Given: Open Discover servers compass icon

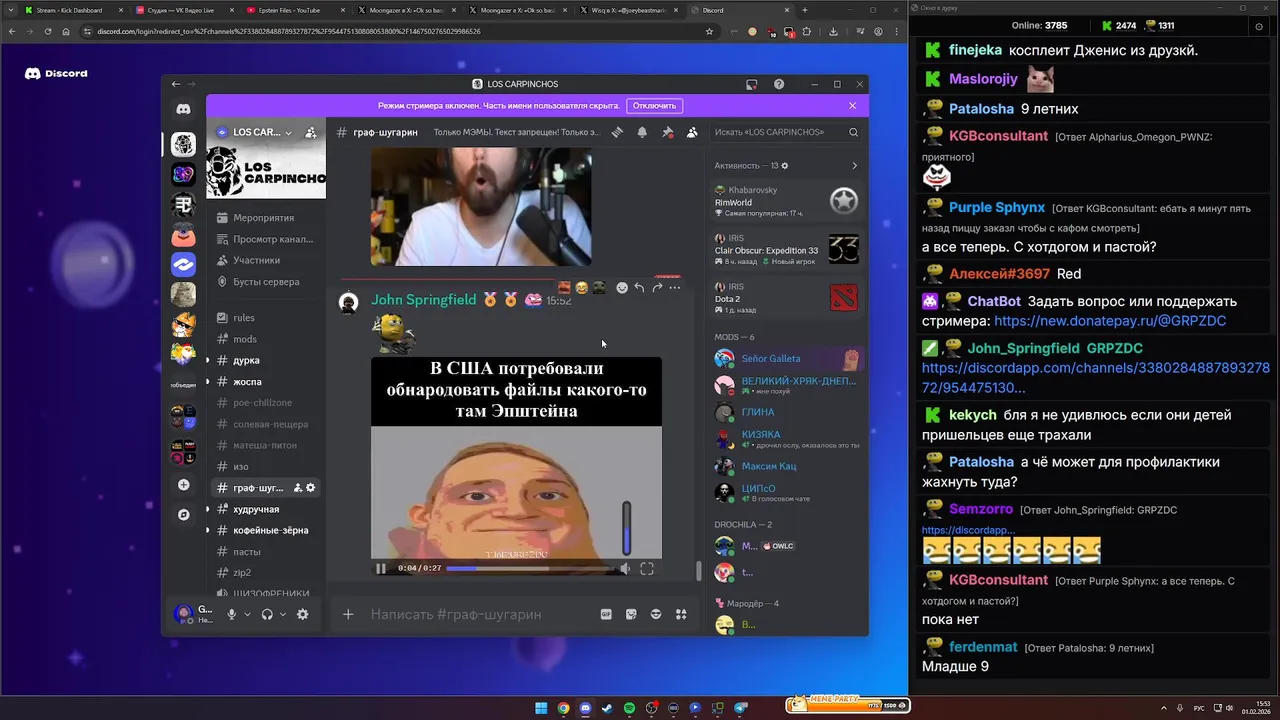Looking at the screenshot, I should (183, 515).
